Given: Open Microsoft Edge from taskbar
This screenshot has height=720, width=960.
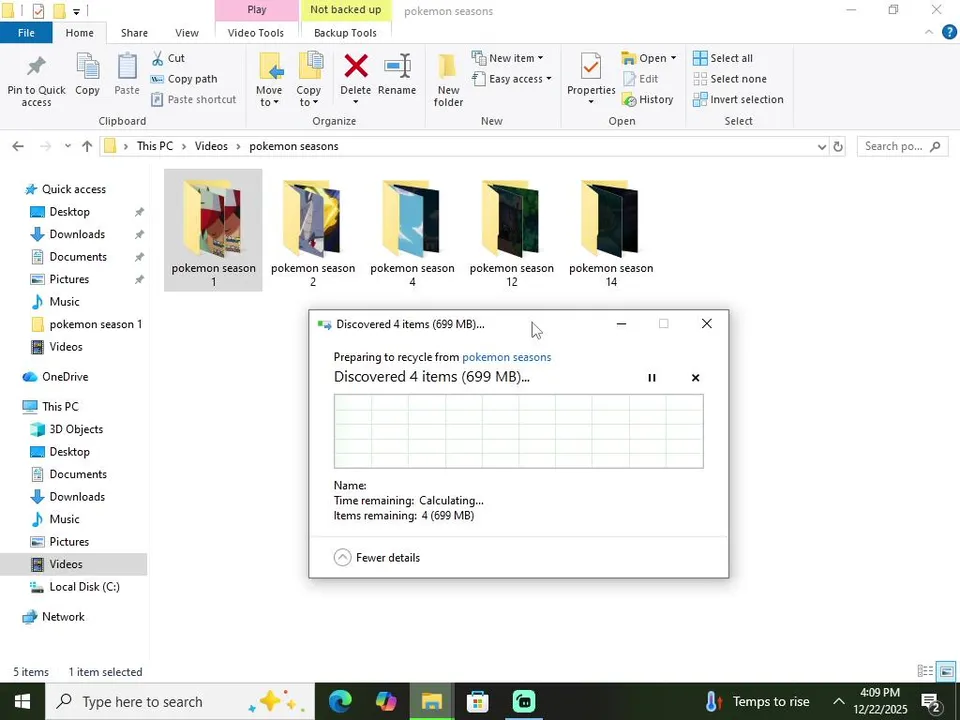Looking at the screenshot, I should (340, 702).
